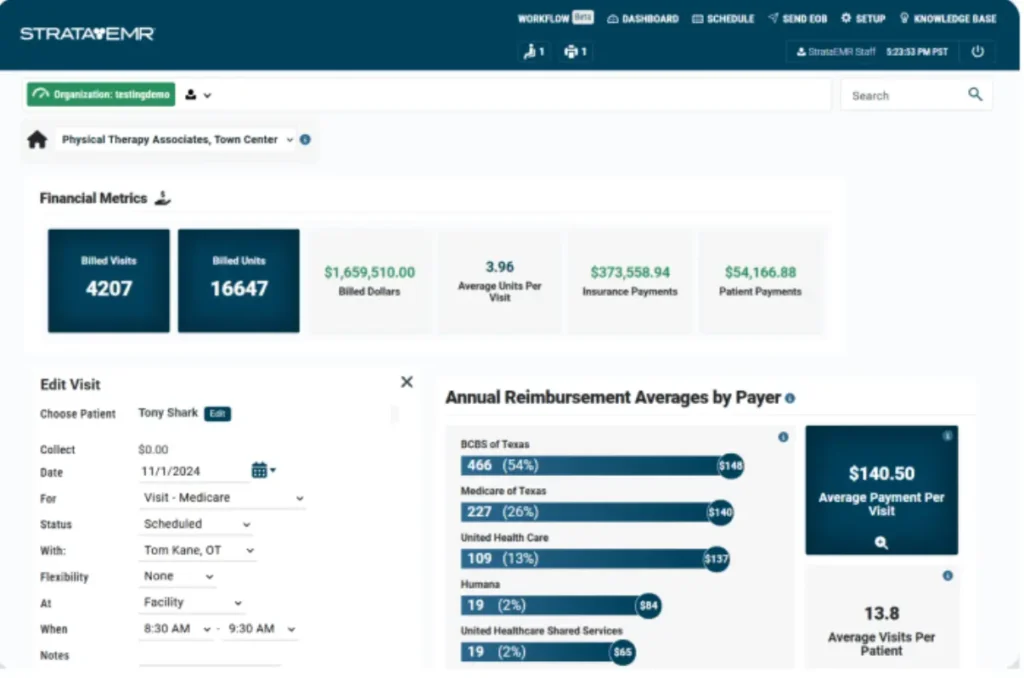Click the printer icon with badge 1
Image resolution: width=1024 pixels, height=678 pixels.
(569, 51)
